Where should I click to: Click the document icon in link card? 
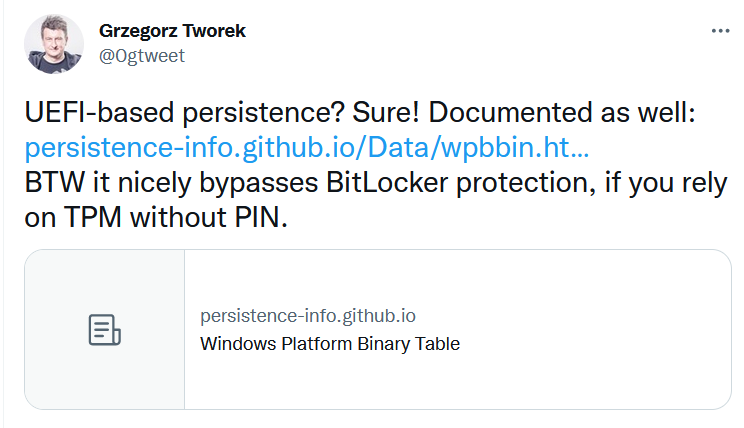pyautogui.click(x=105, y=329)
